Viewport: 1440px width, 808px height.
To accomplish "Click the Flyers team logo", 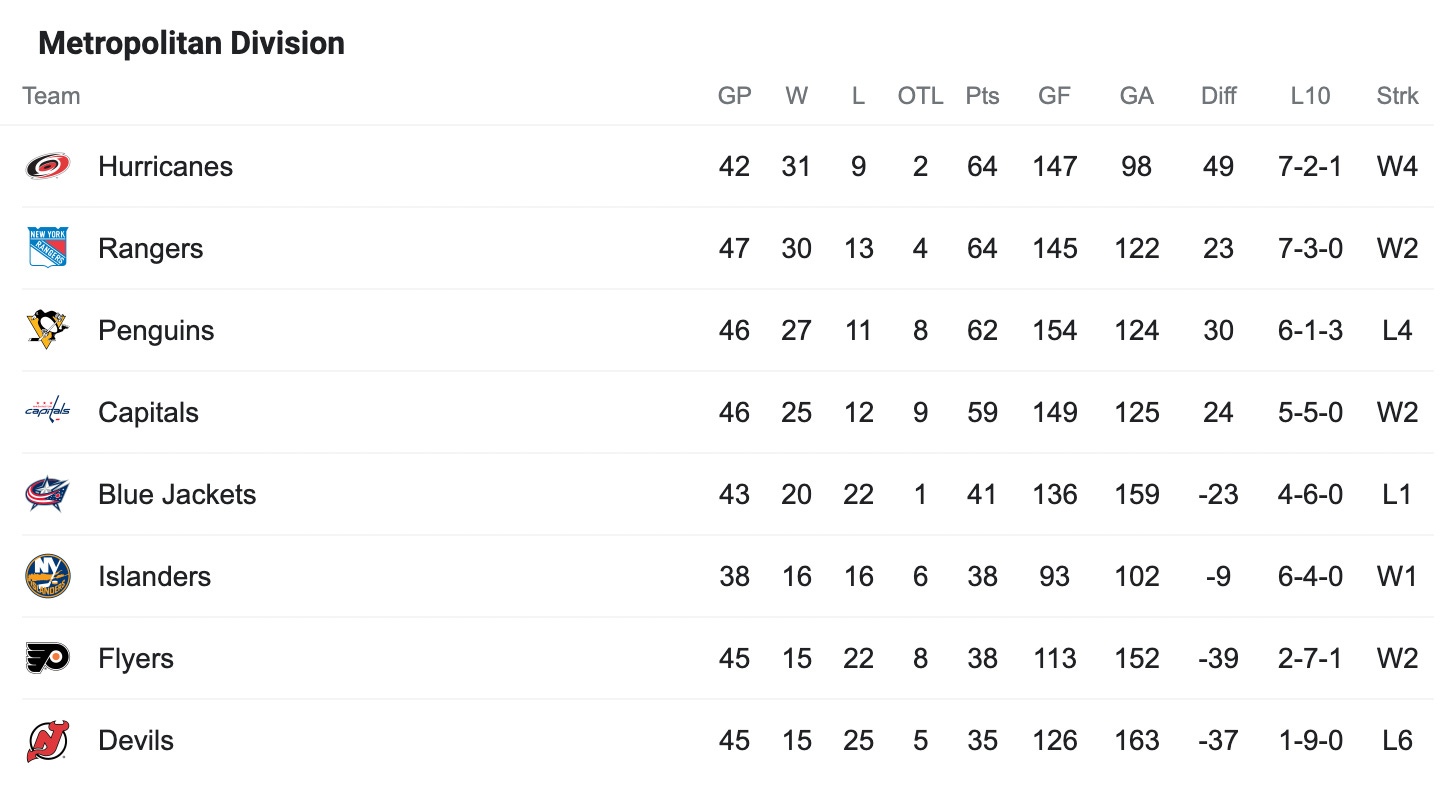I will pos(48,658).
